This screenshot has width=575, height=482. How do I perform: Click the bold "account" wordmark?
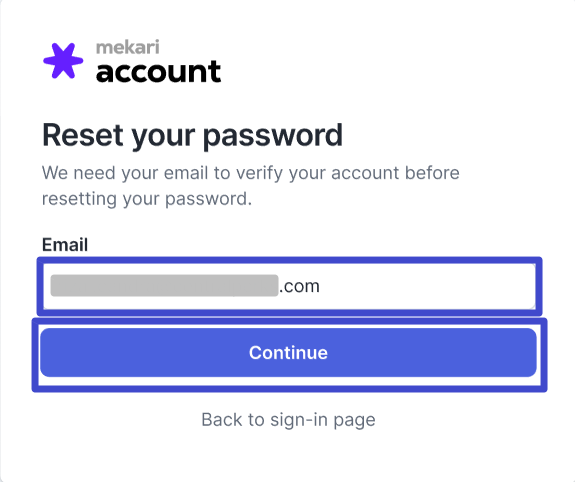tap(158, 71)
